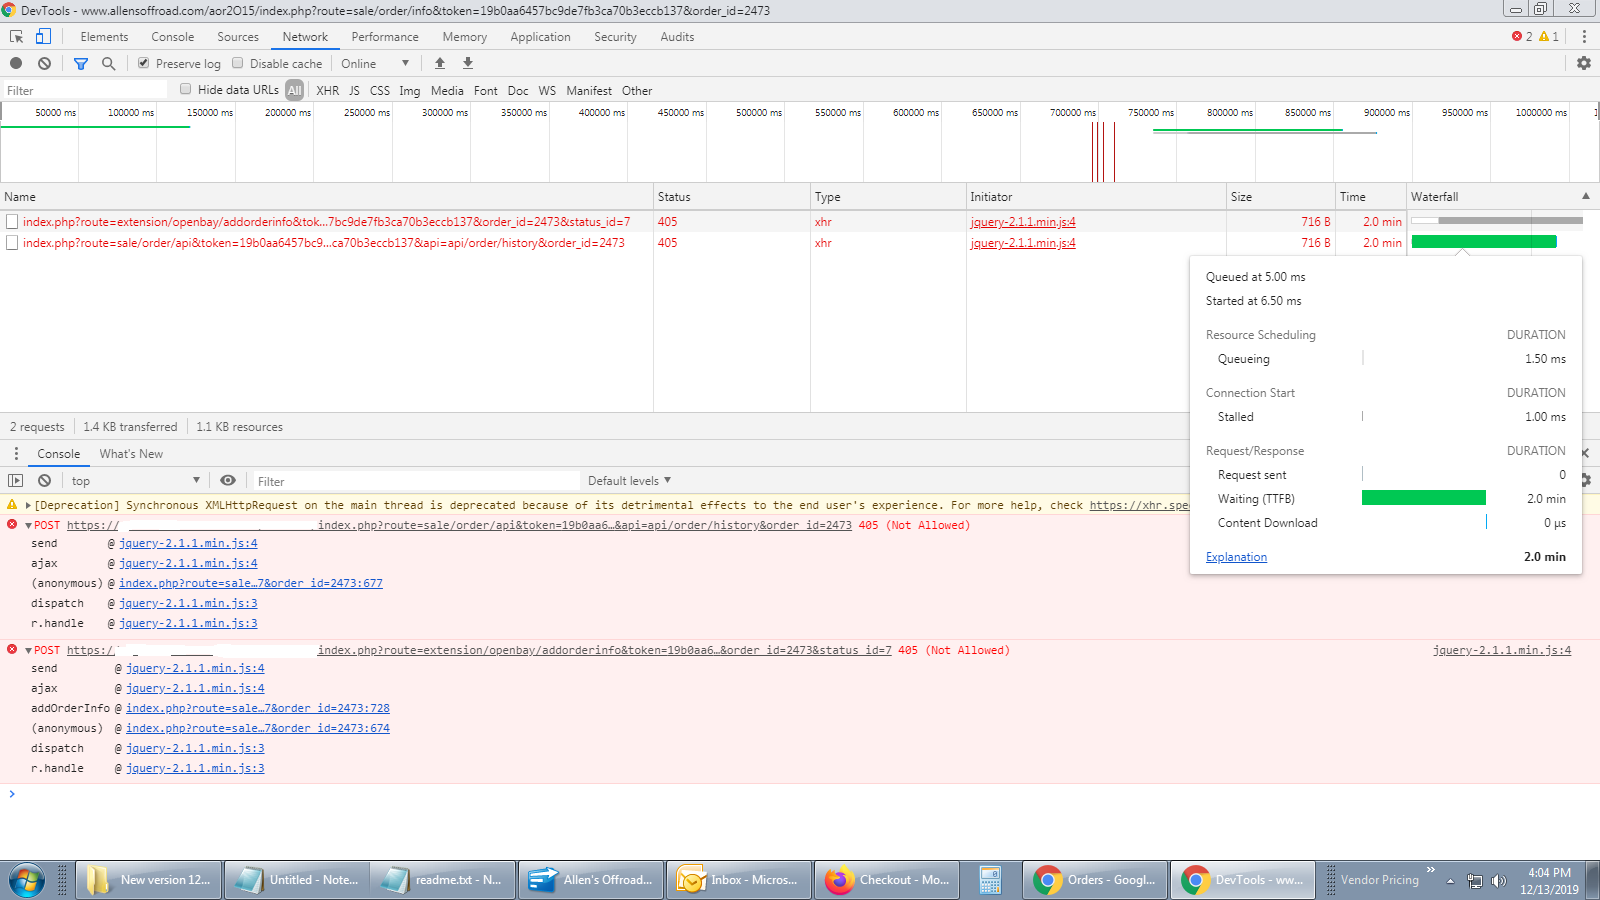This screenshot has width=1600, height=900.
Task: Clear the network log
Action: tap(44, 63)
